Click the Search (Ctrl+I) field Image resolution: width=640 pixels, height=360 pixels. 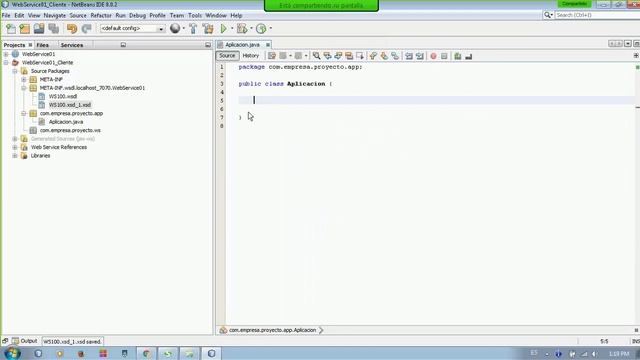coord(597,15)
